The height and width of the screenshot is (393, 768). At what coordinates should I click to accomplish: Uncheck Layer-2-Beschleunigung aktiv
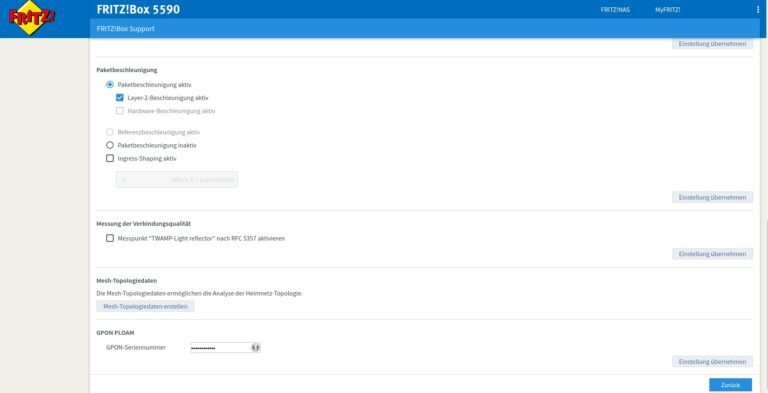120,98
